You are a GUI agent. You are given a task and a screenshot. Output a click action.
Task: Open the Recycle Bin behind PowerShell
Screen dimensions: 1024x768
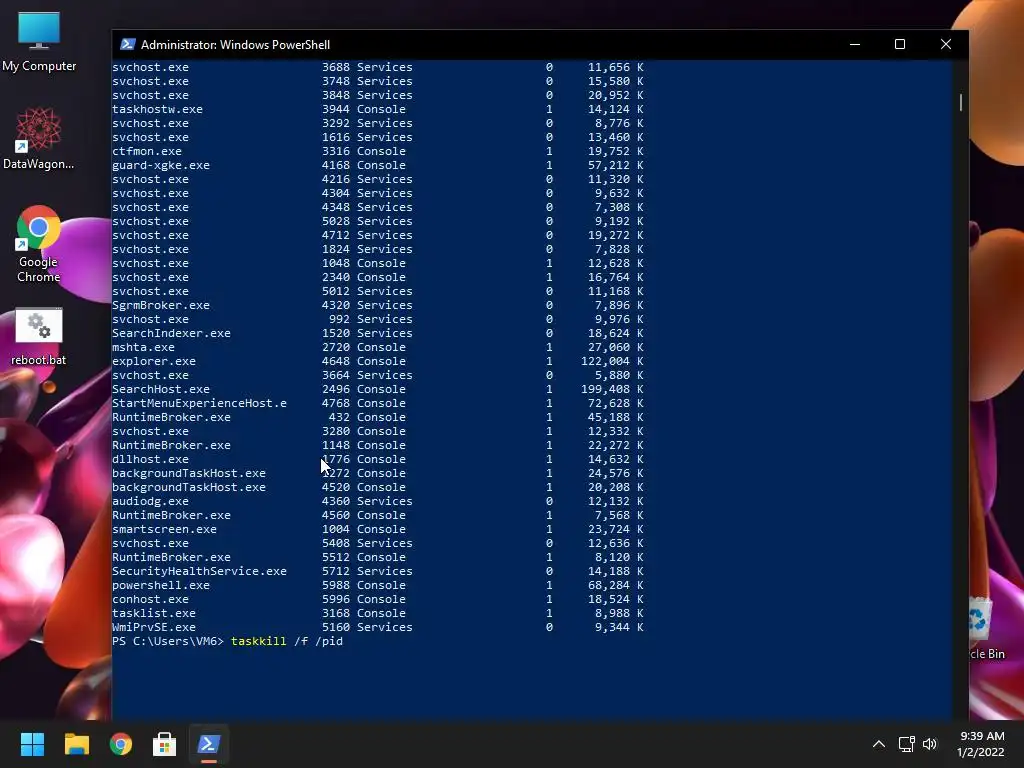click(986, 629)
